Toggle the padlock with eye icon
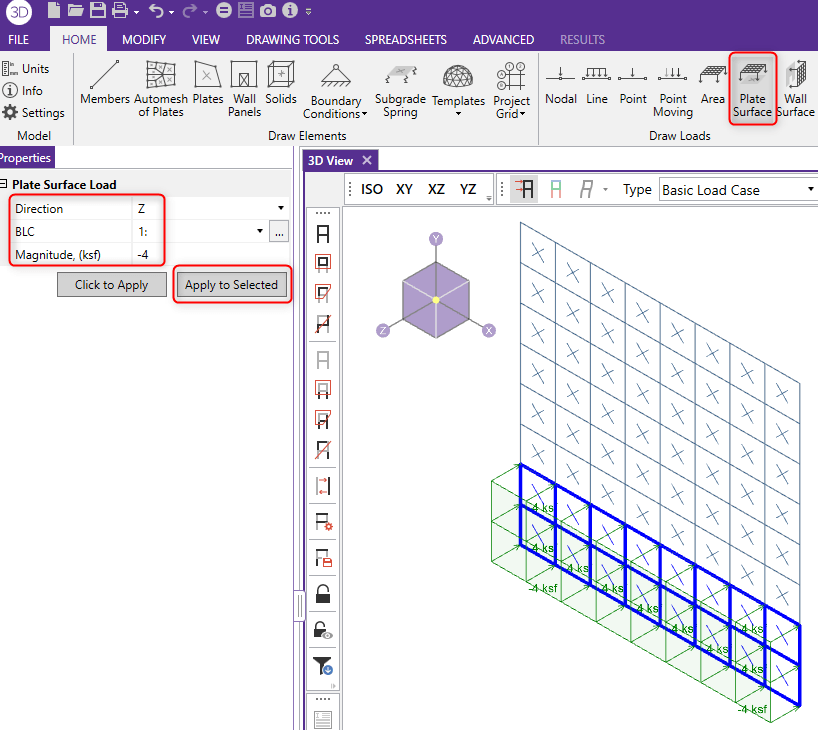 (x=323, y=629)
